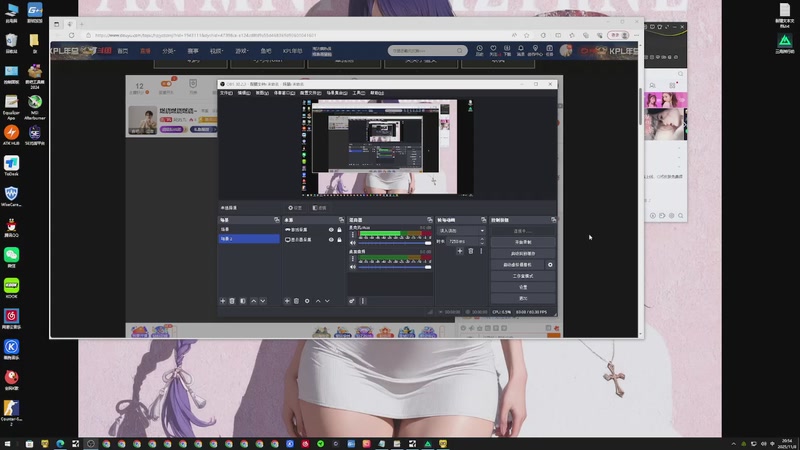Image resolution: width=800 pixels, height=450 pixels.
Task: Move source down in Sources panel
Action: click(327, 301)
